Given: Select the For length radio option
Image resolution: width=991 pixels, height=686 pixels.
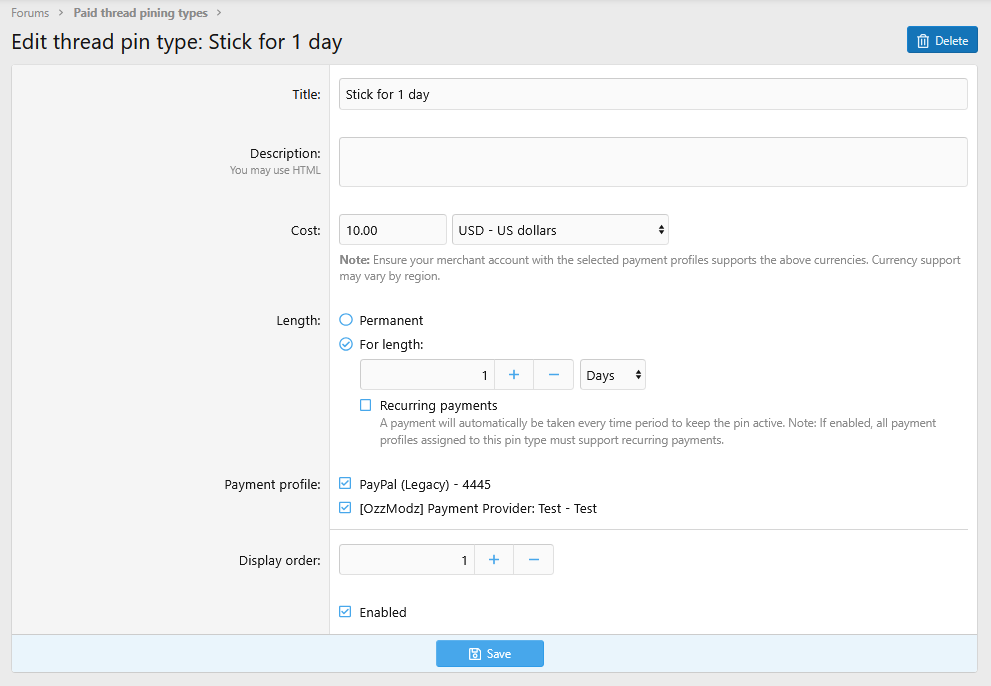Looking at the screenshot, I should (x=346, y=344).
